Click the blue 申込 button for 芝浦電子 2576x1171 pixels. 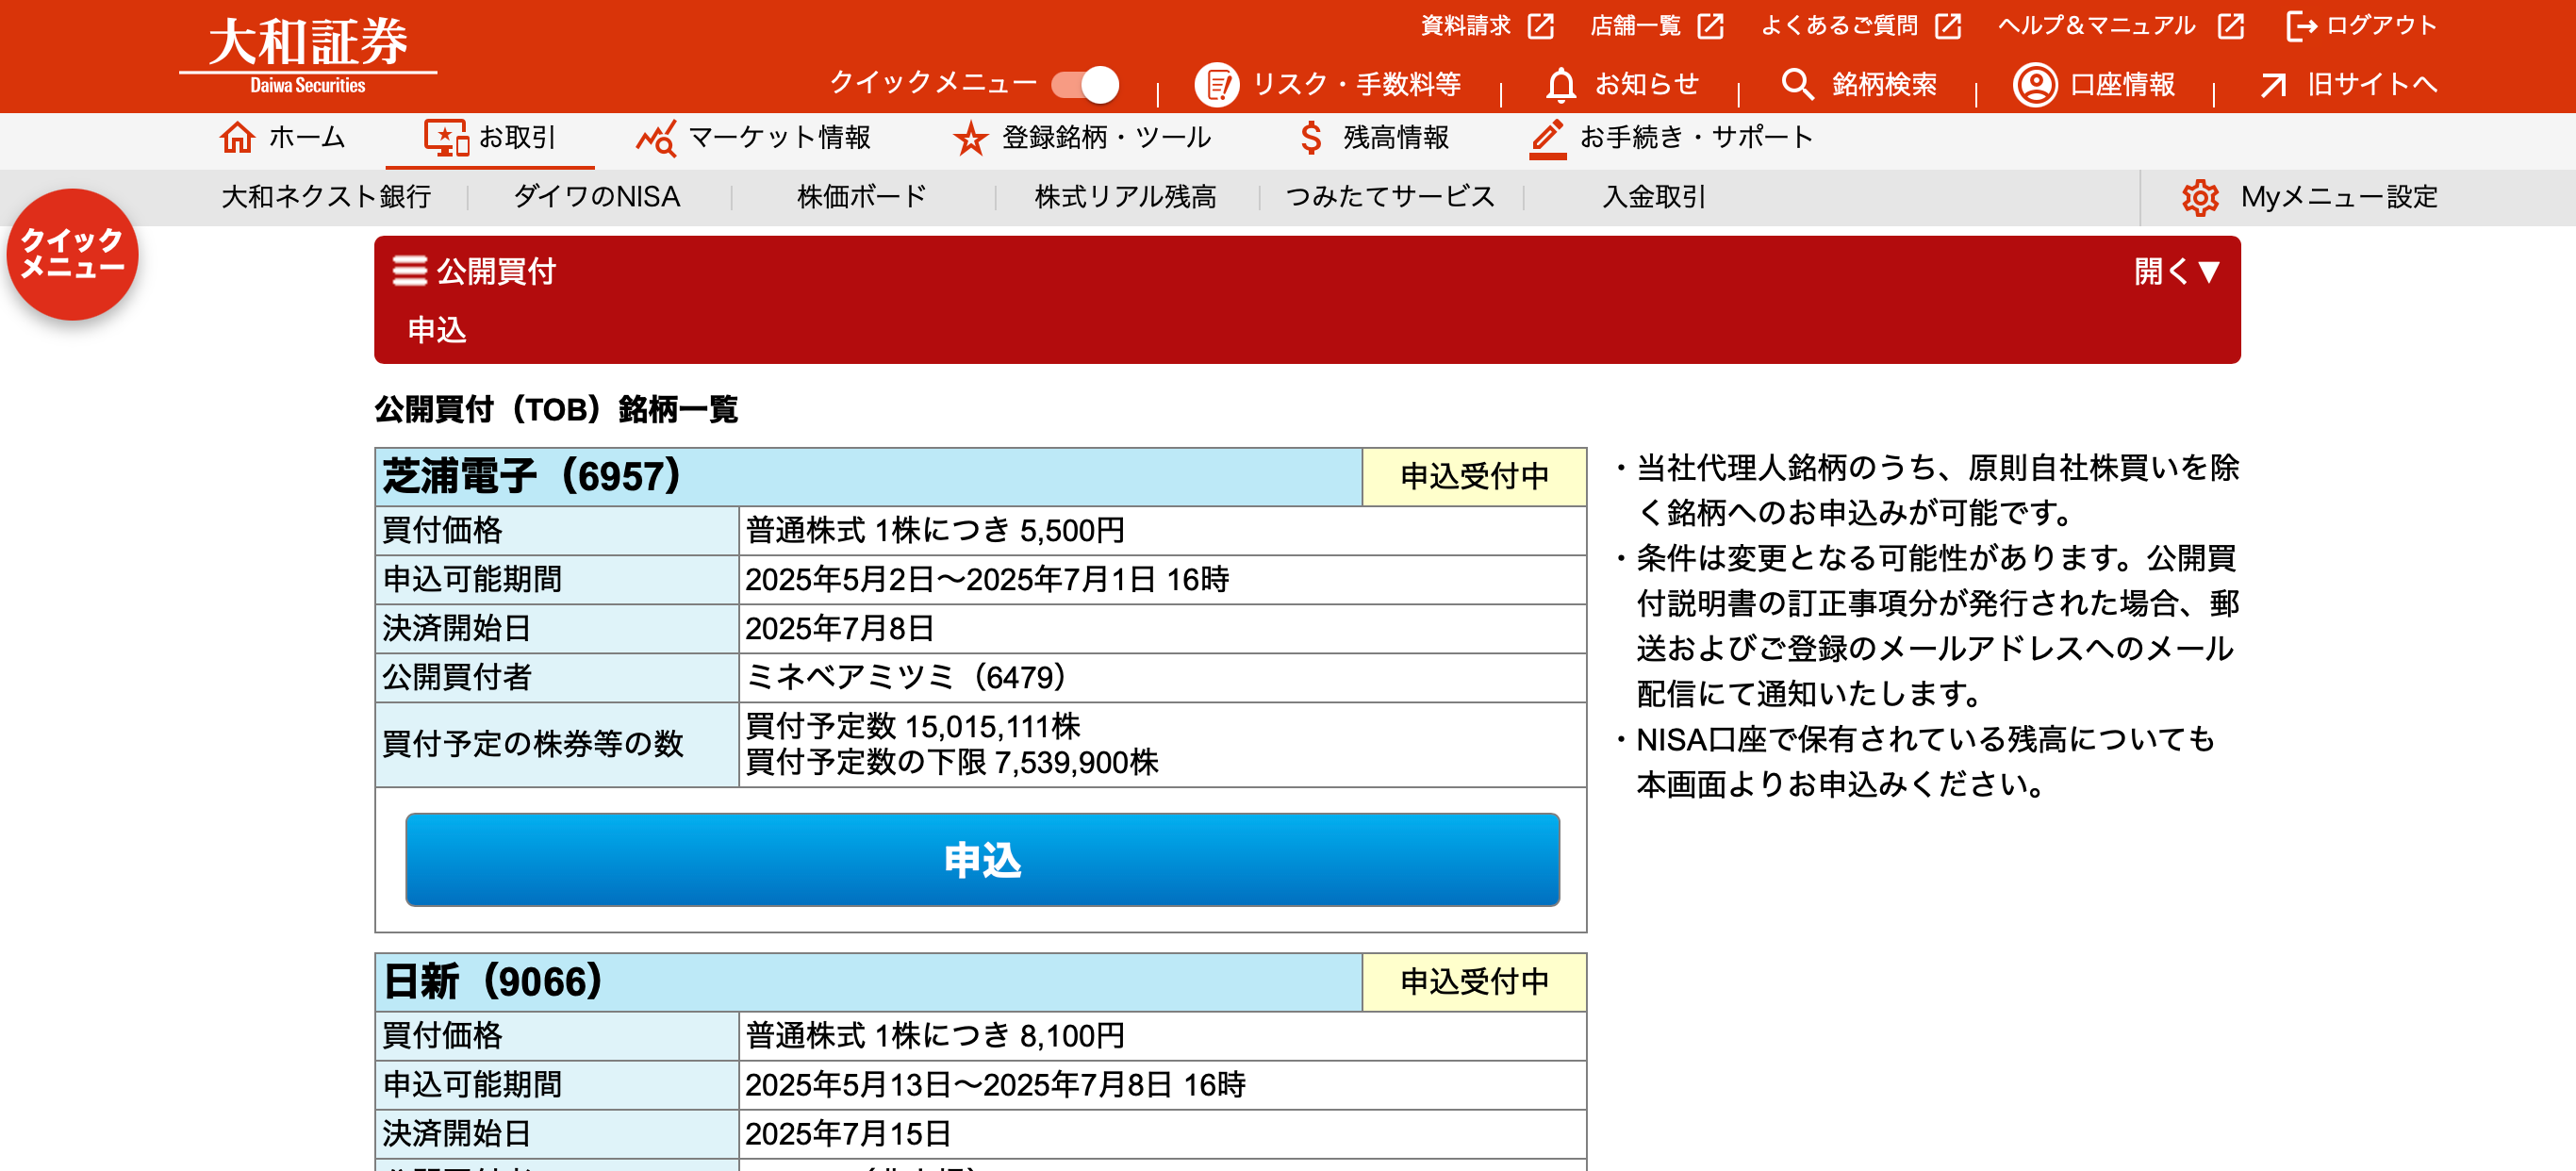982,860
